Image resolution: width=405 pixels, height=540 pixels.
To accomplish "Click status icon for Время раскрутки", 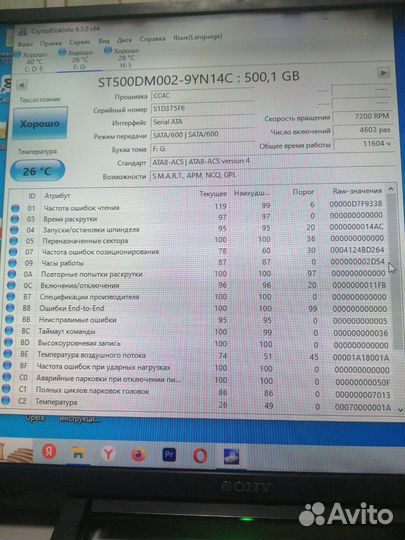I will [14, 219].
